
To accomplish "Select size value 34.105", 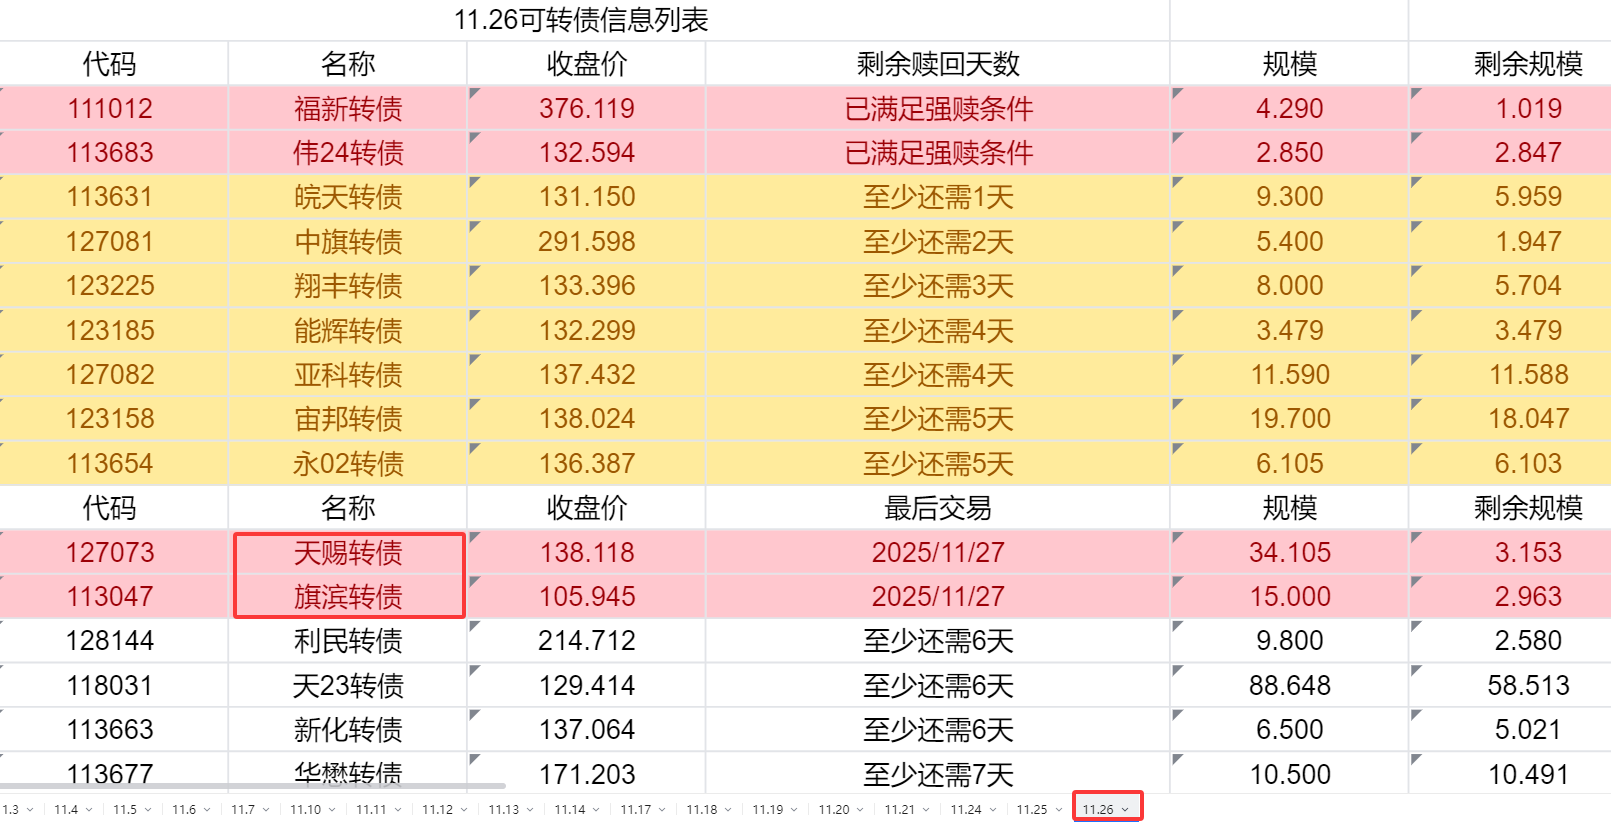I will coord(1290,552).
